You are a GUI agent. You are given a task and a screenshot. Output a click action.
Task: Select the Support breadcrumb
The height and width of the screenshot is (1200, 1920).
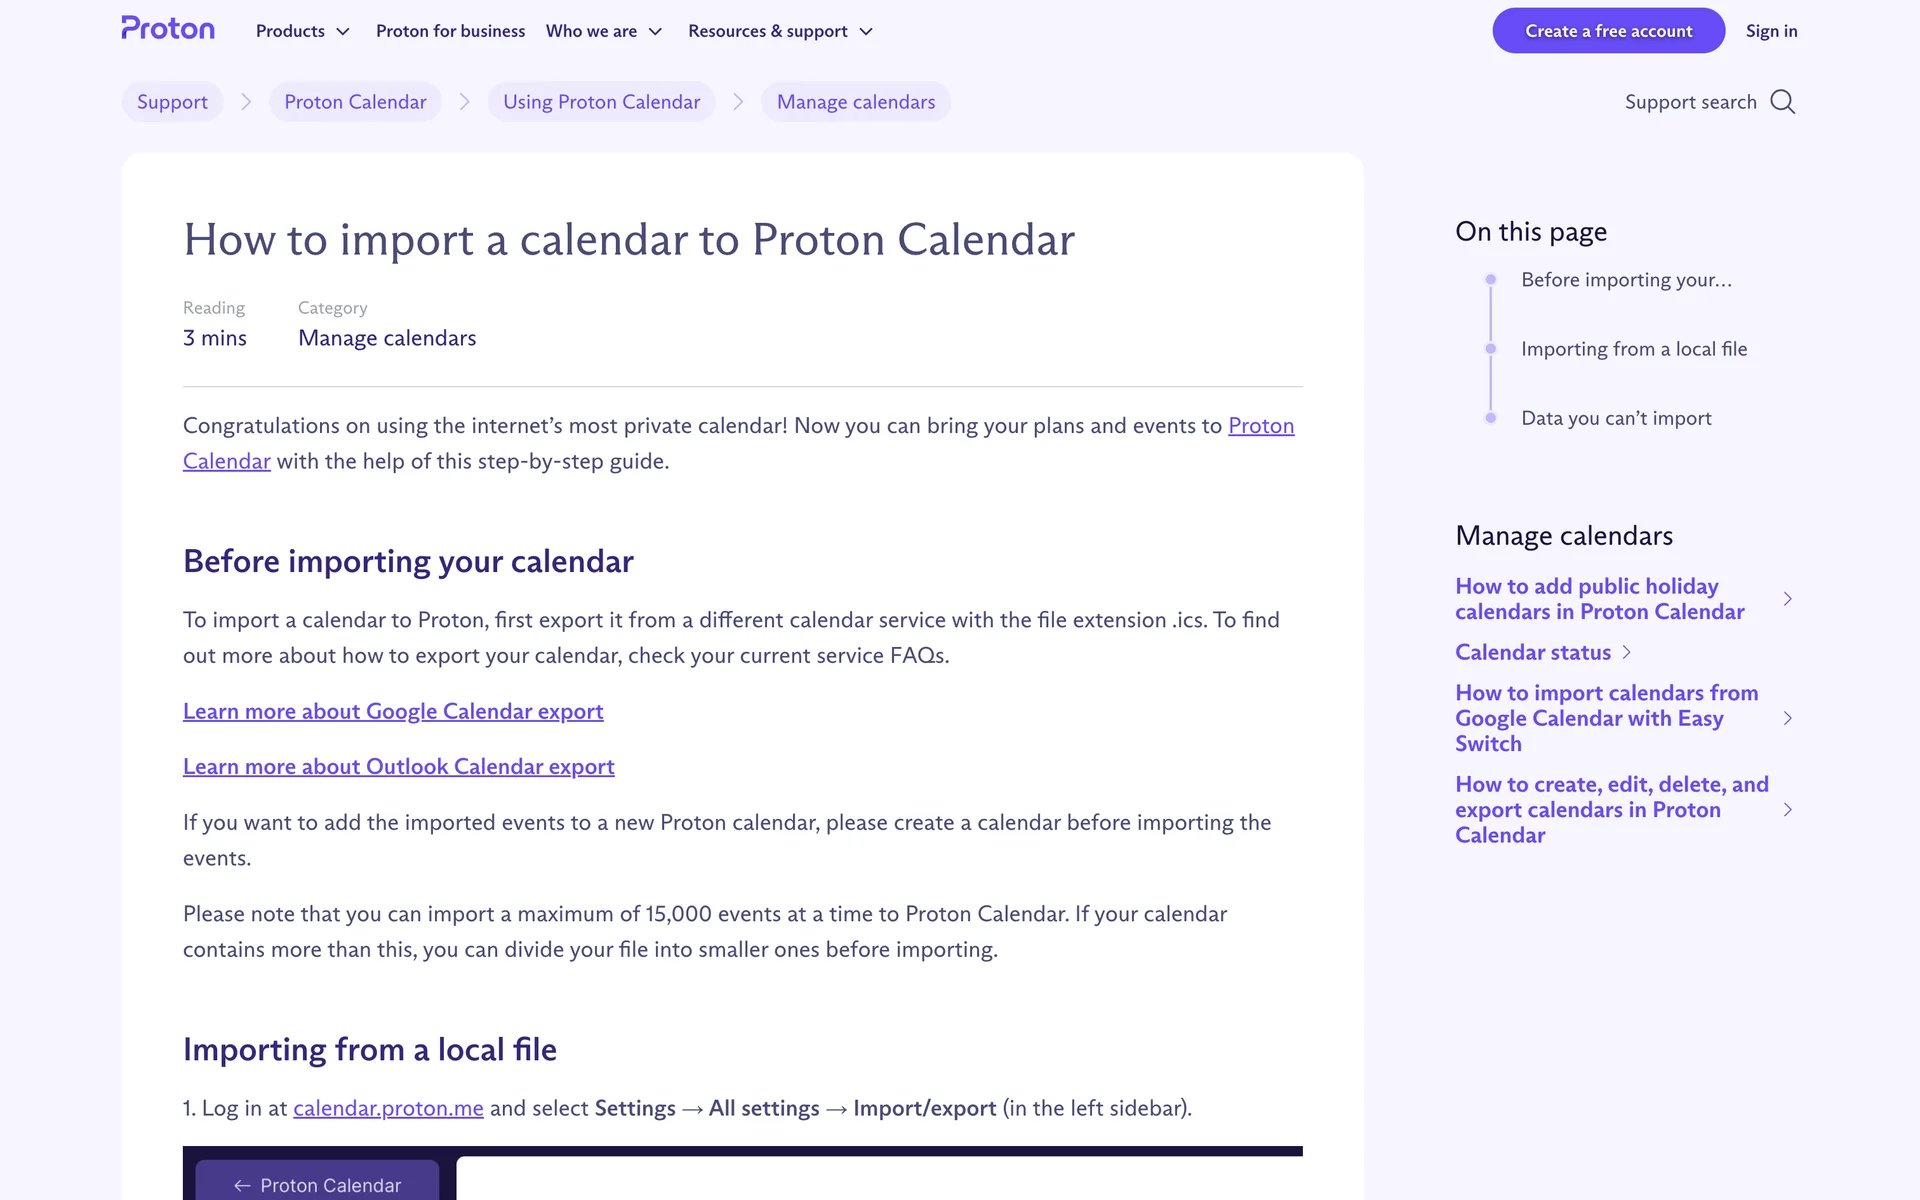[x=172, y=102]
